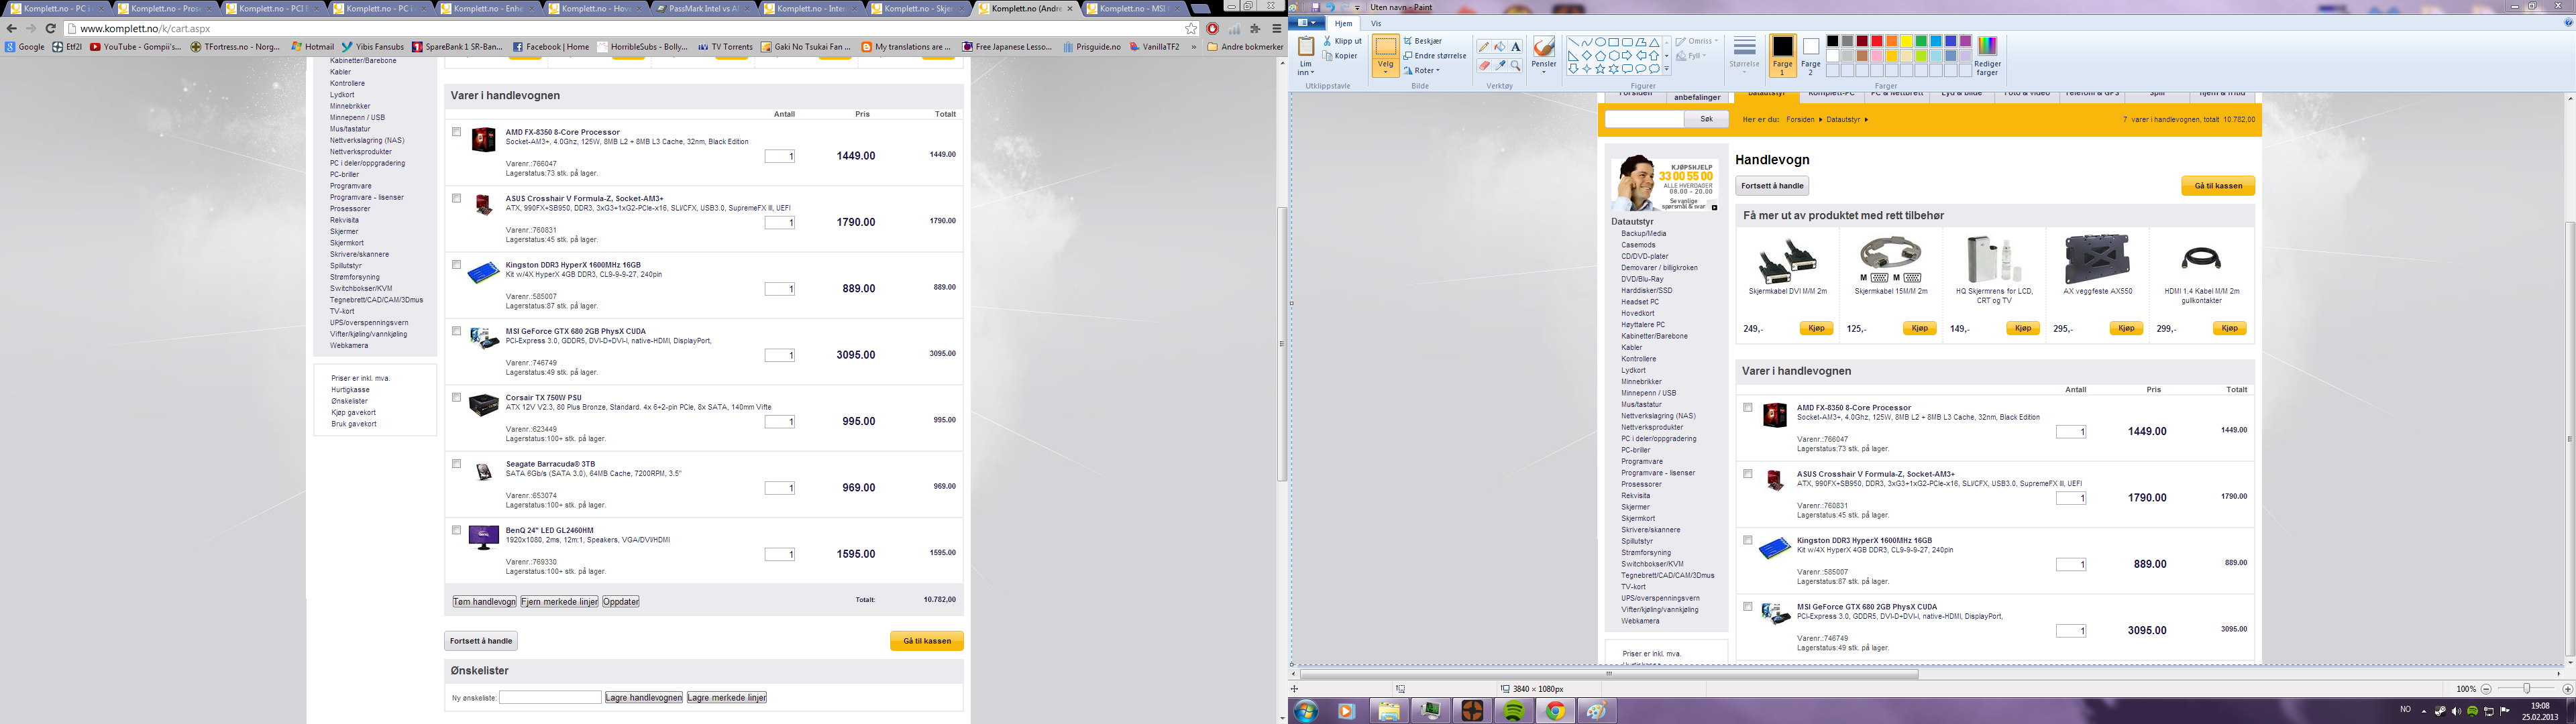
Task: Open File Explorer from the taskbar
Action: click(x=1389, y=711)
